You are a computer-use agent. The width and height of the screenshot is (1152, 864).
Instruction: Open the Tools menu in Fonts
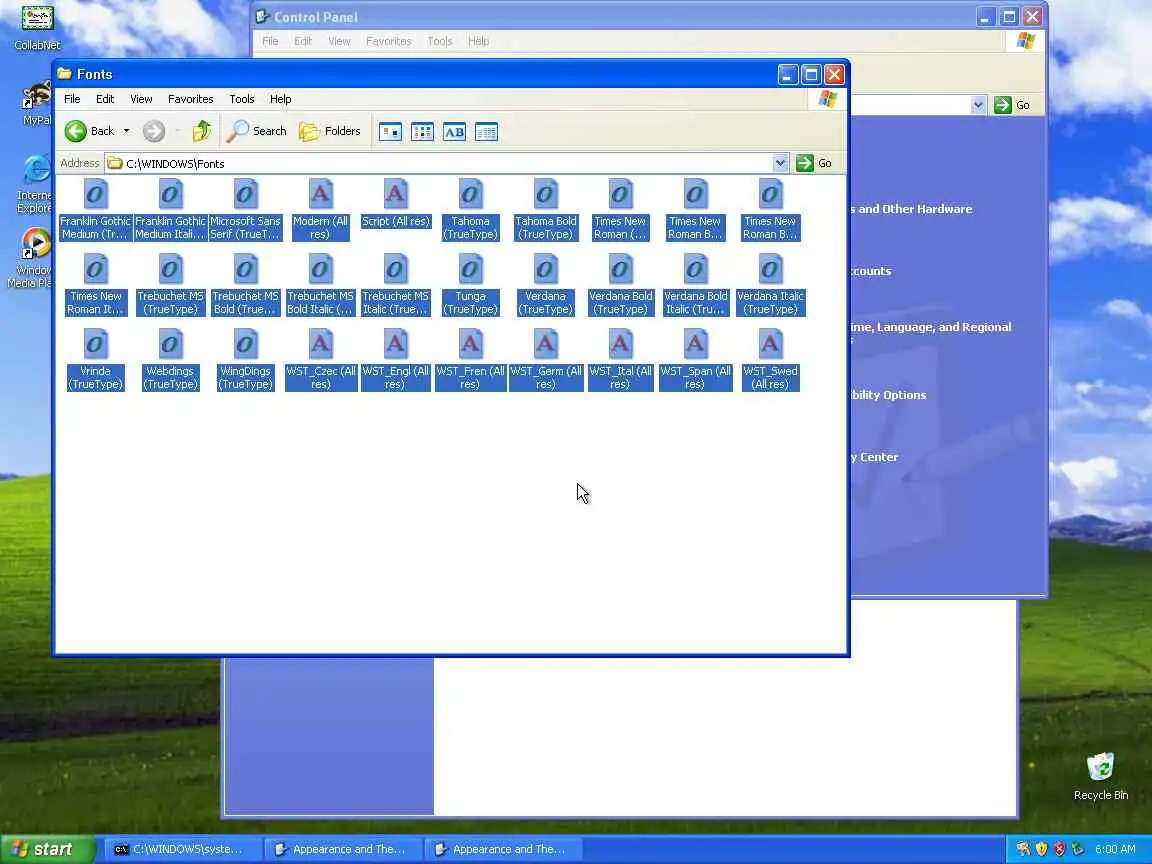click(242, 99)
